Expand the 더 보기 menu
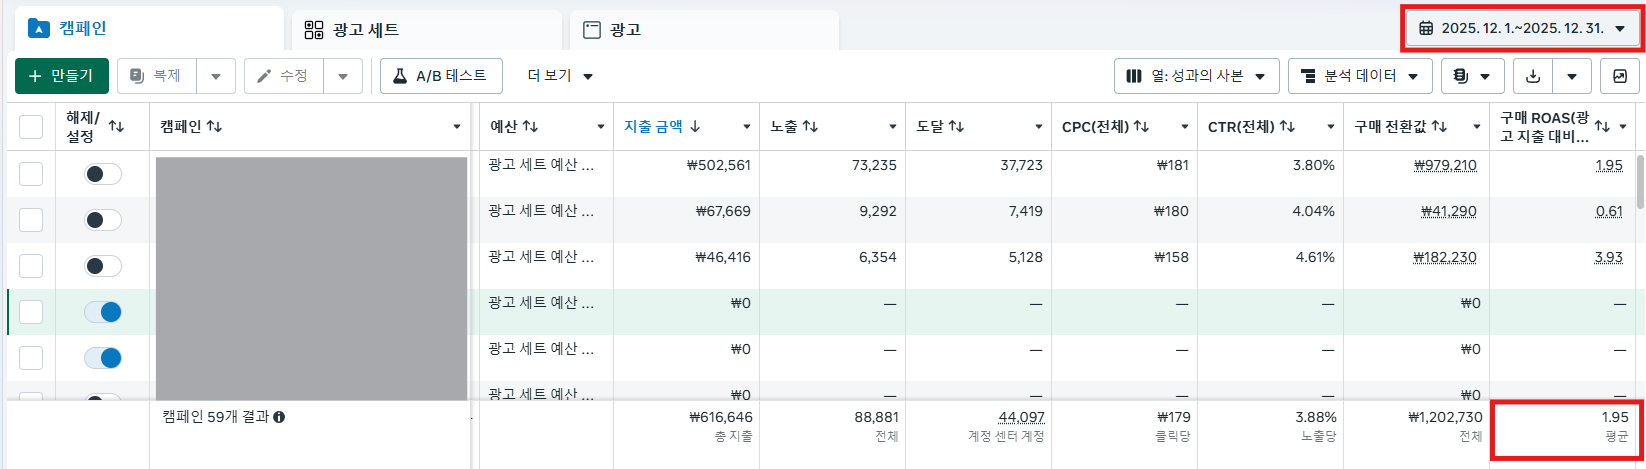Viewport: 1646px width, 469px height. 560,76
